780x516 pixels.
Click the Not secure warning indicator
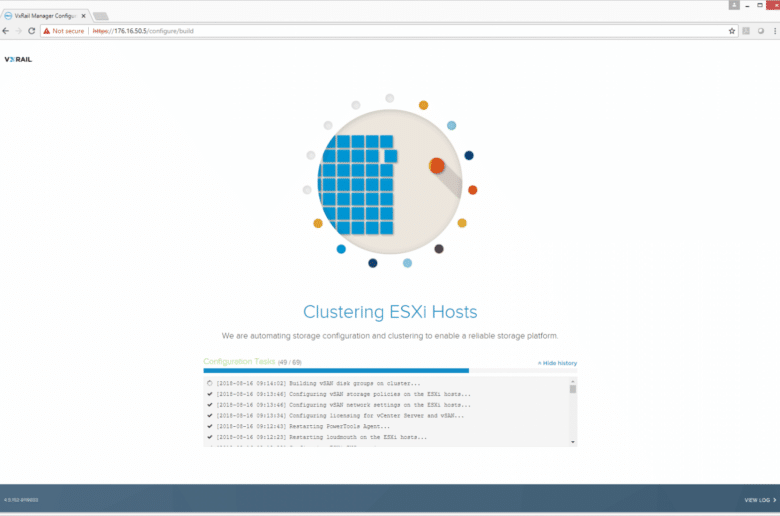(x=64, y=31)
